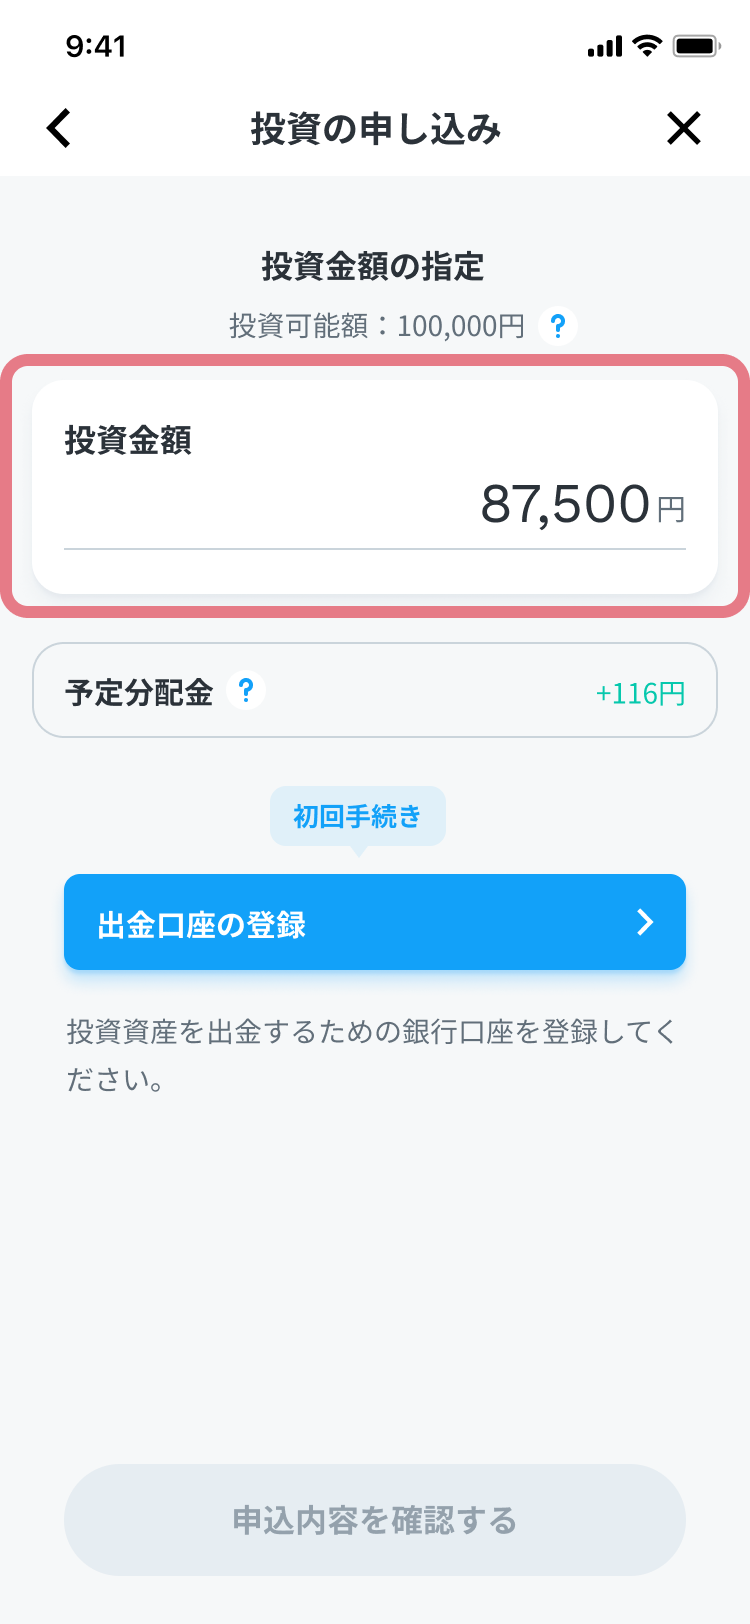The image size is (750, 1624).
Task: Tap the bank account registration description text
Action: [372, 1055]
